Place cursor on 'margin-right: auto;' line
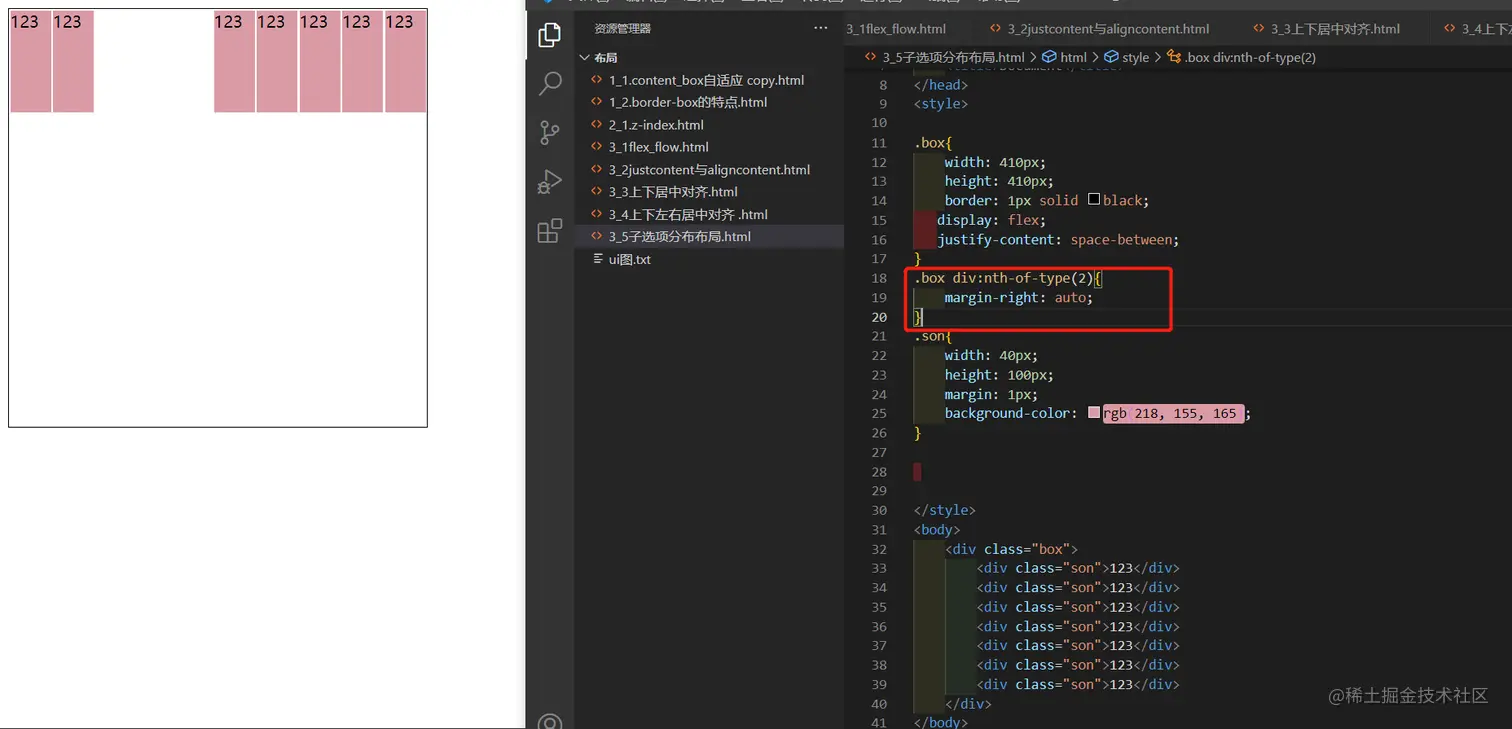Screen dimensions: 1512x729 1019,298
